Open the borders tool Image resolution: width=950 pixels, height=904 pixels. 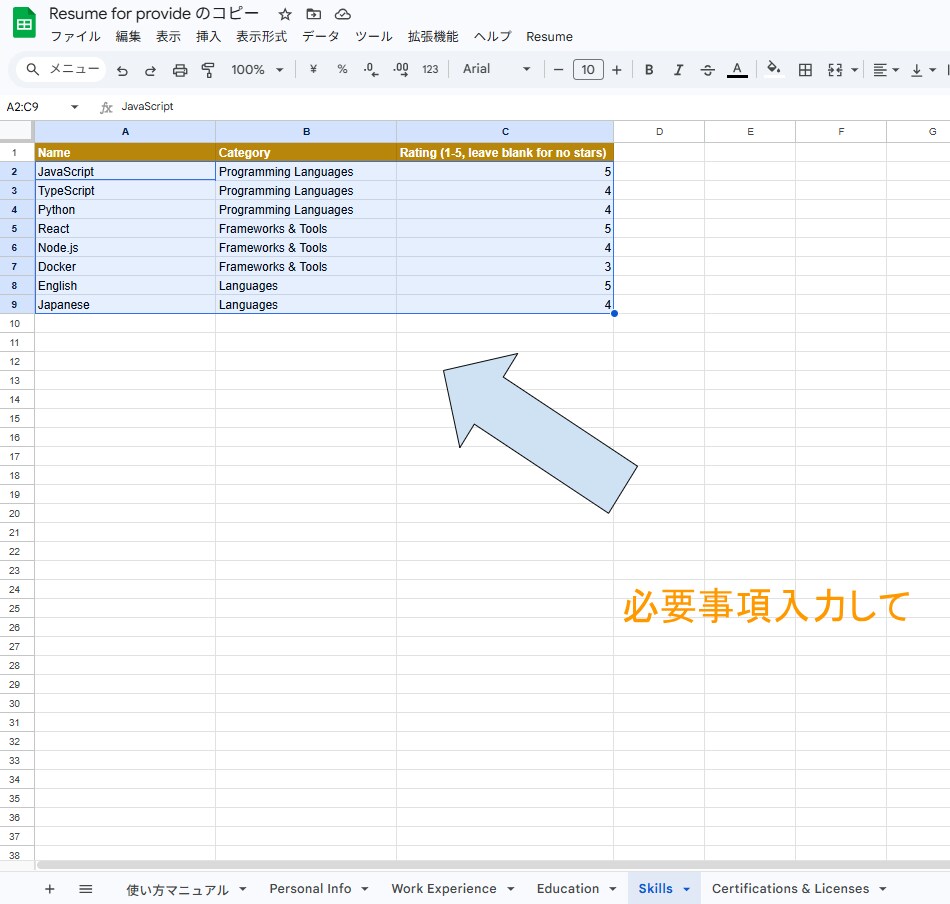point(805,70)
